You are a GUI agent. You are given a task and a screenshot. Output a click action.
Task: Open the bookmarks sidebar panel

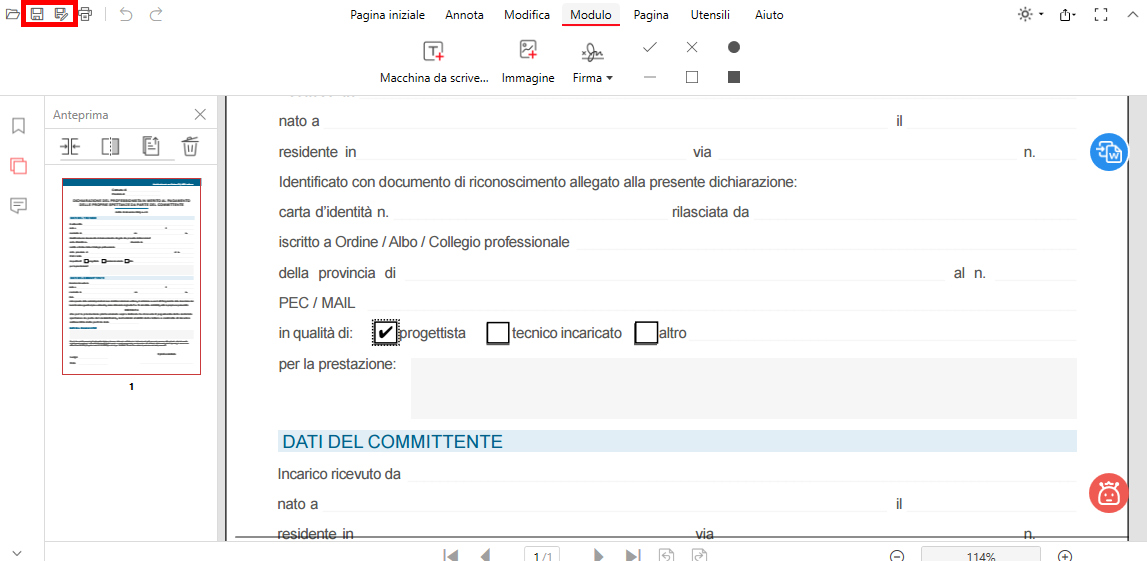[19, 126]
